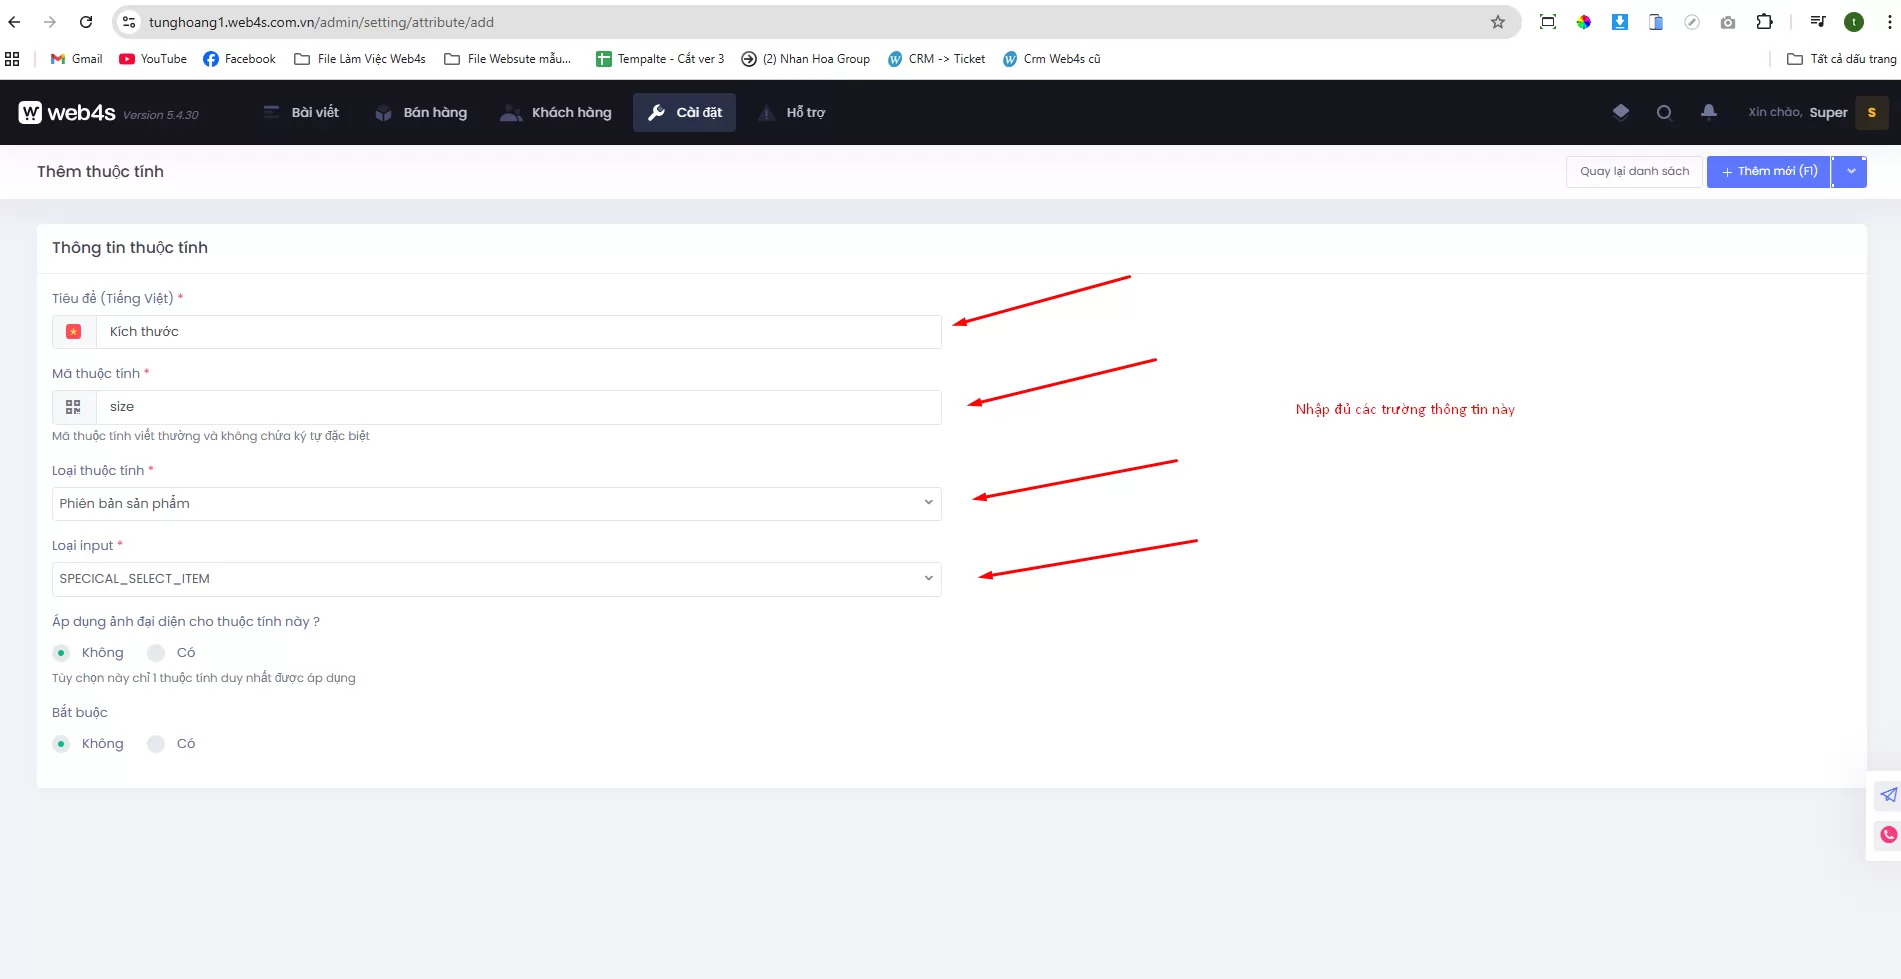Open the search magnifier icon in header
The image size is (1901, 979).
(x=1664, y=113)
